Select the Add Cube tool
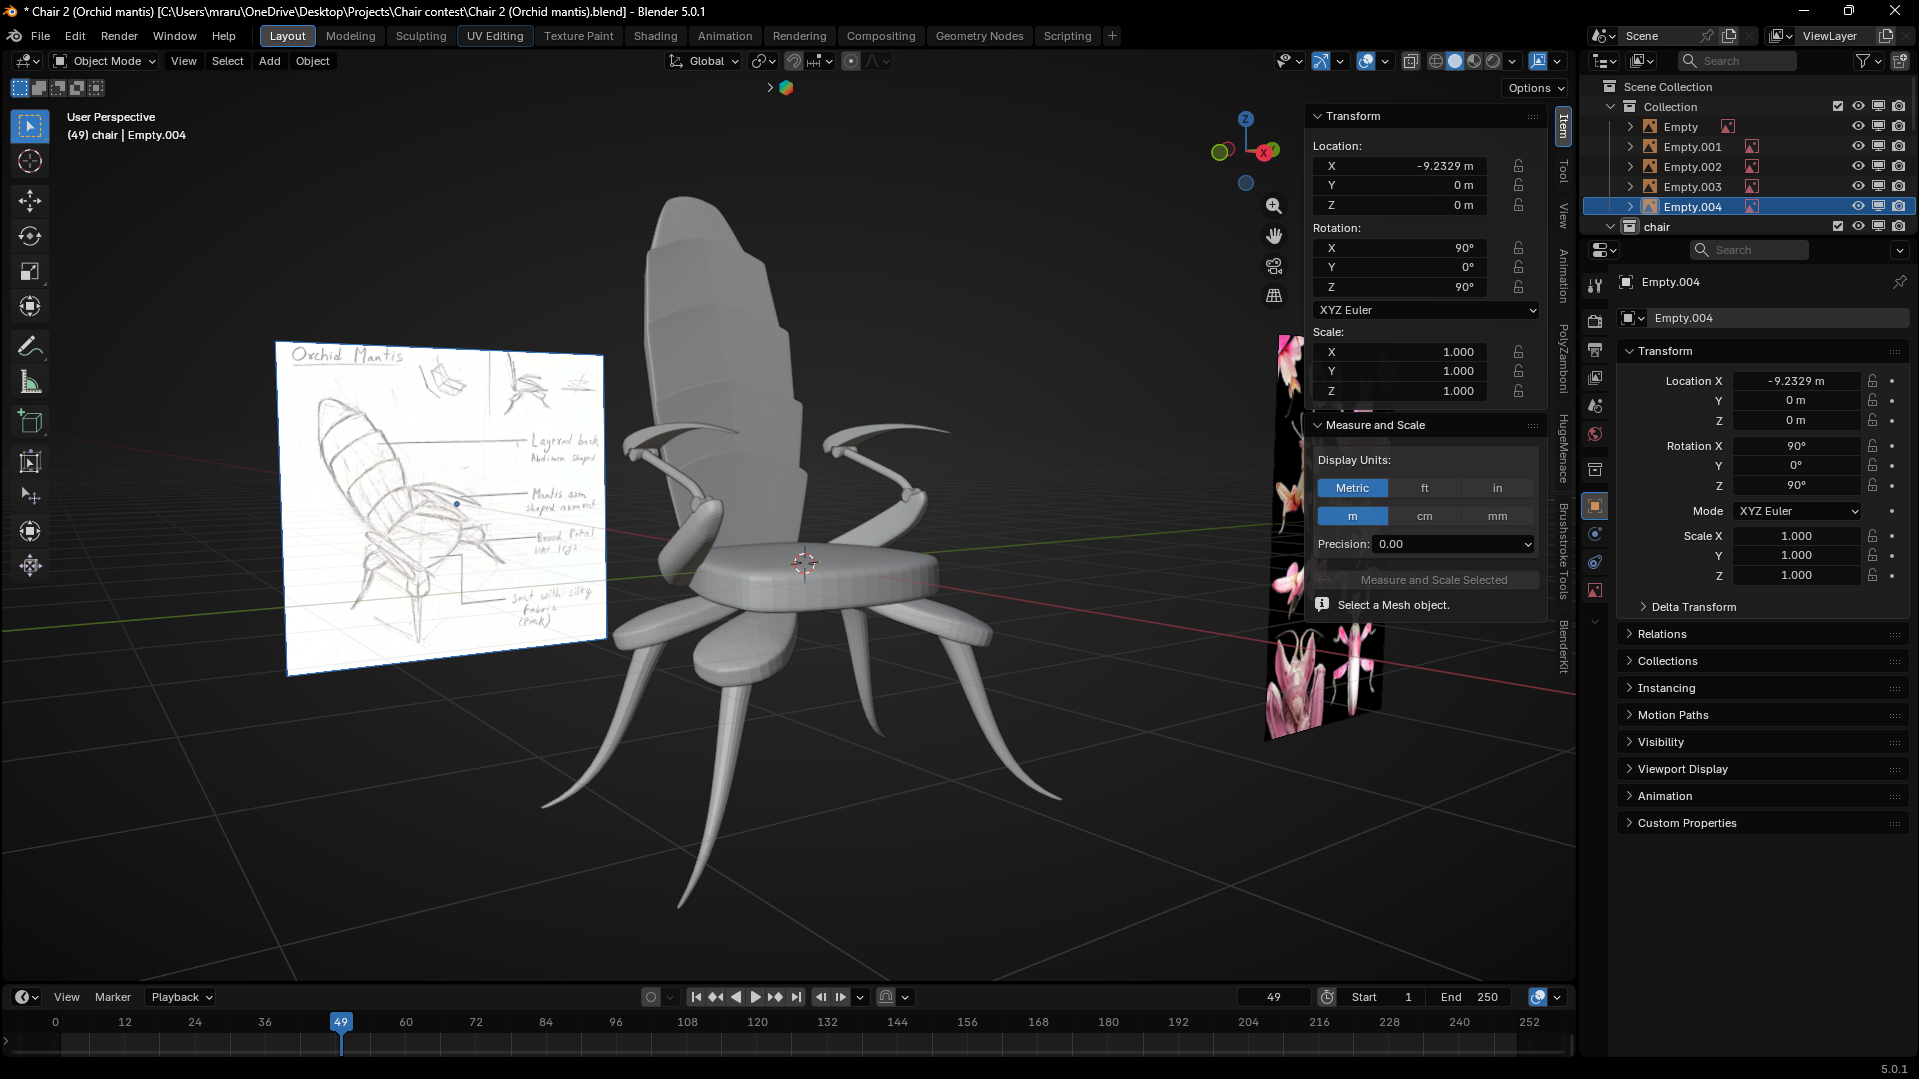The image size is (1919, 1079). coord(30,422)
